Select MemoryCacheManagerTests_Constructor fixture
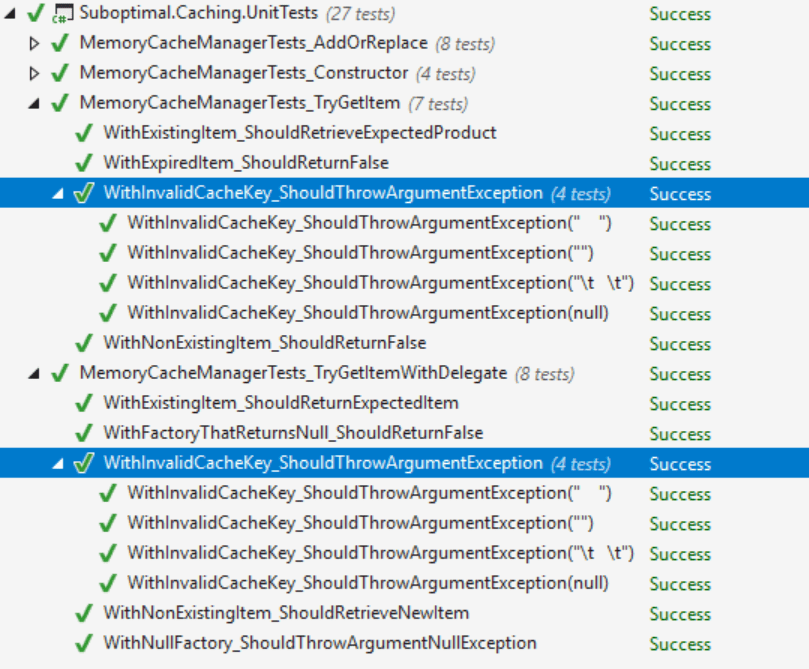The width and height of the screenshot is (809, 669). (244, 73)
